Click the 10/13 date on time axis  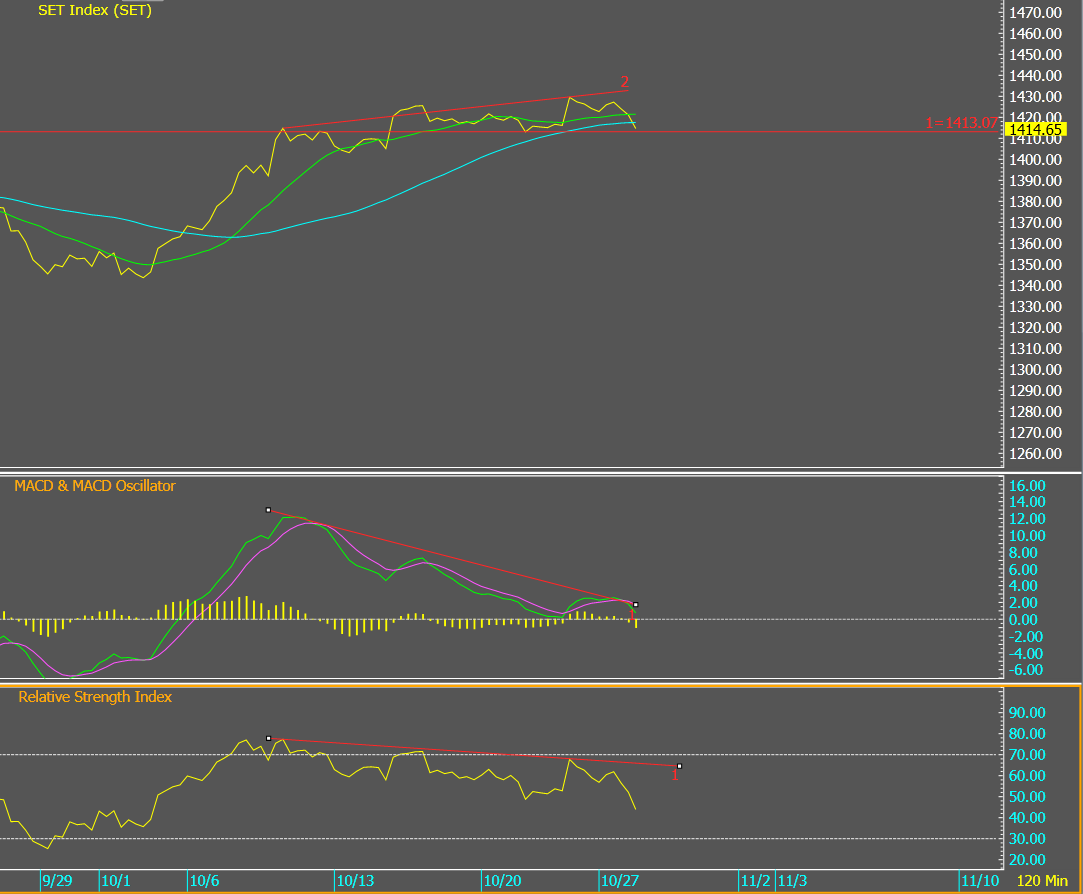pos(356,881)
